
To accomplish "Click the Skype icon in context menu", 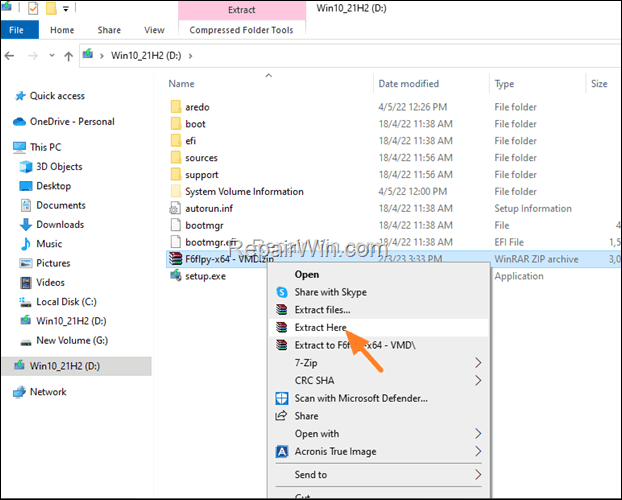I will pyautogui.click(x=282, y=292).
